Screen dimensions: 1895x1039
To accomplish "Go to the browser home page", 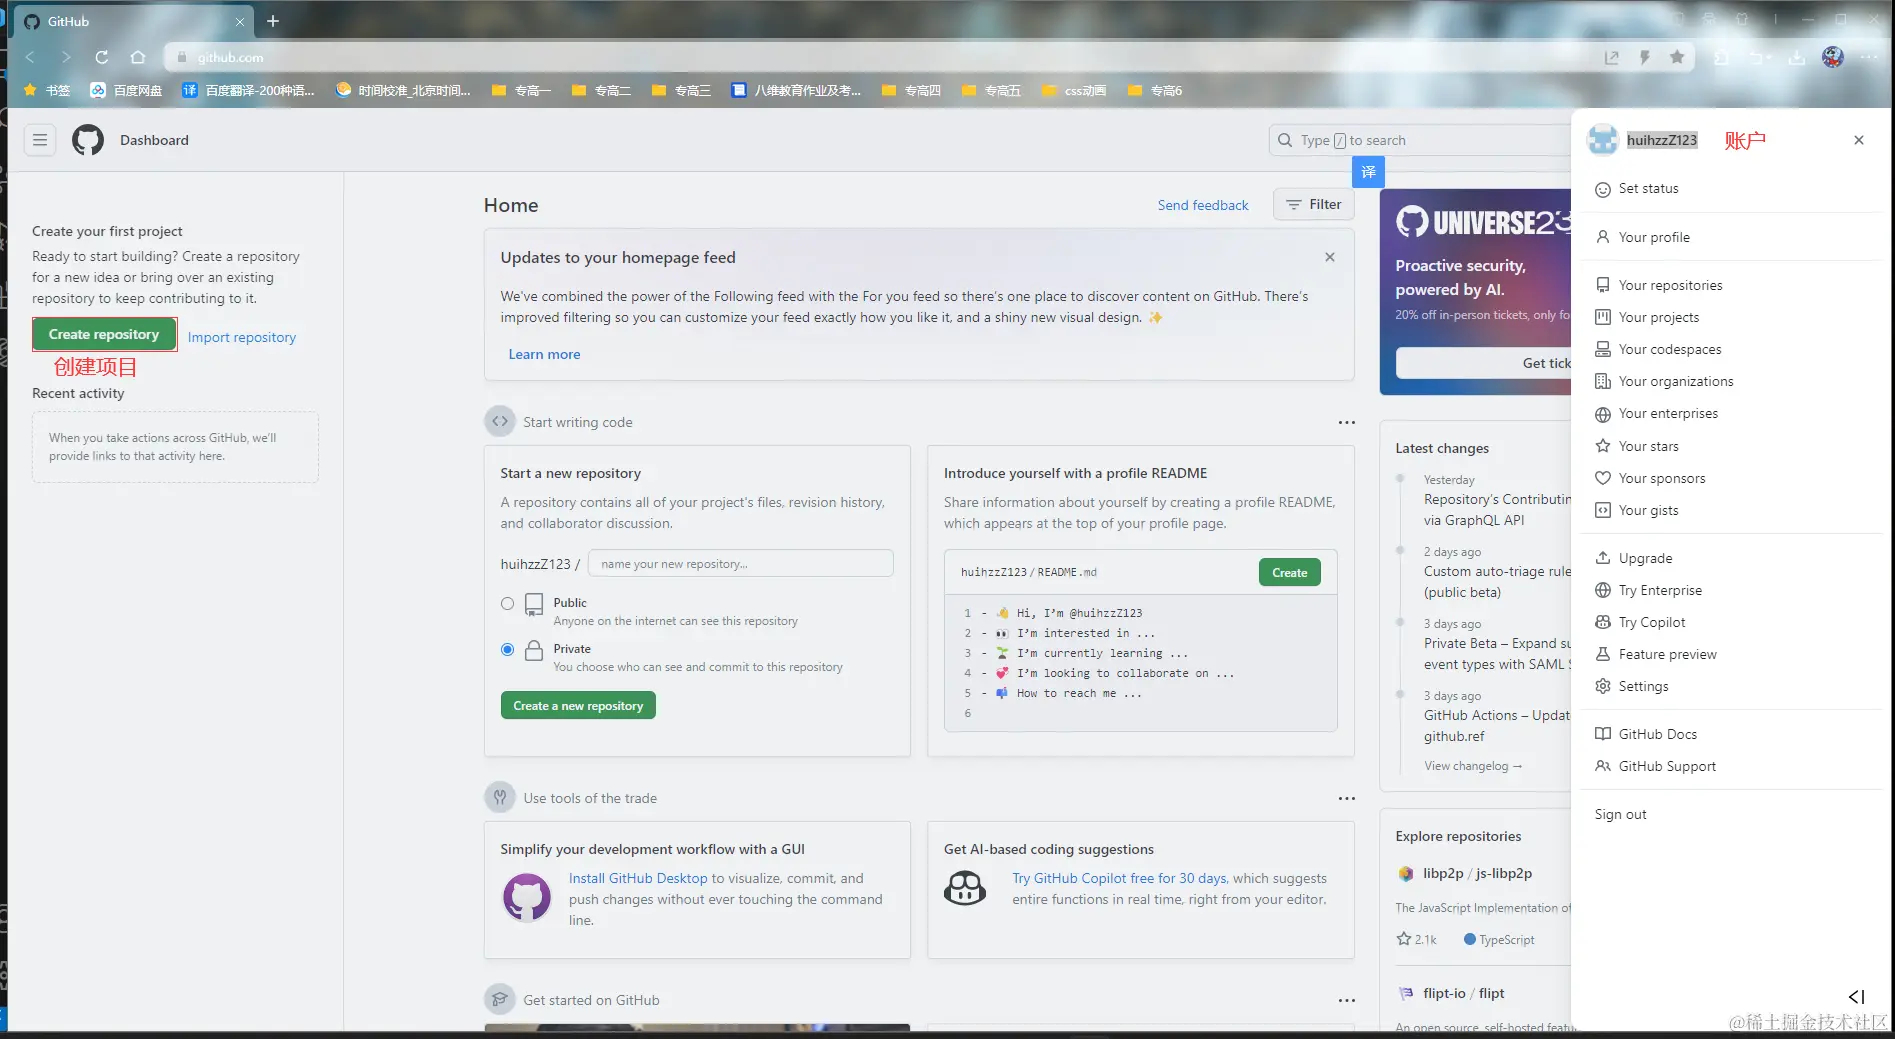I will tap(138, 57).
